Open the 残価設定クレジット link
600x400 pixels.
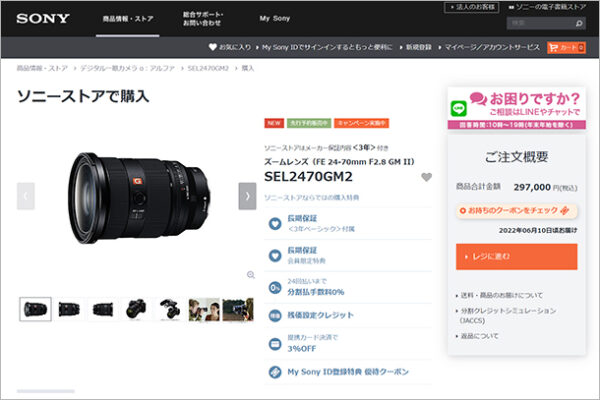coord(320,315)
